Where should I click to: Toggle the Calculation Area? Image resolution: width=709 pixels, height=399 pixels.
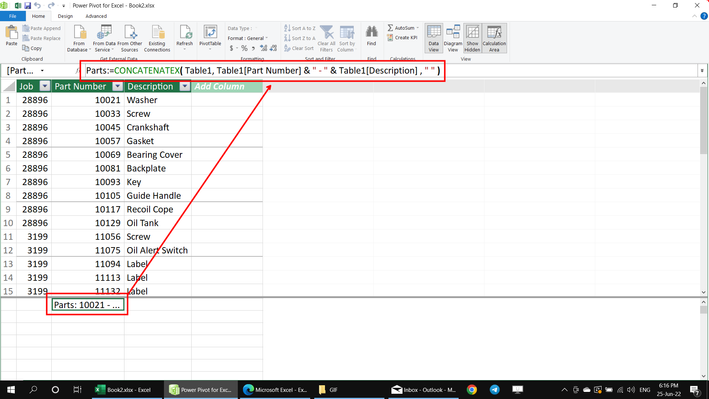494,38
